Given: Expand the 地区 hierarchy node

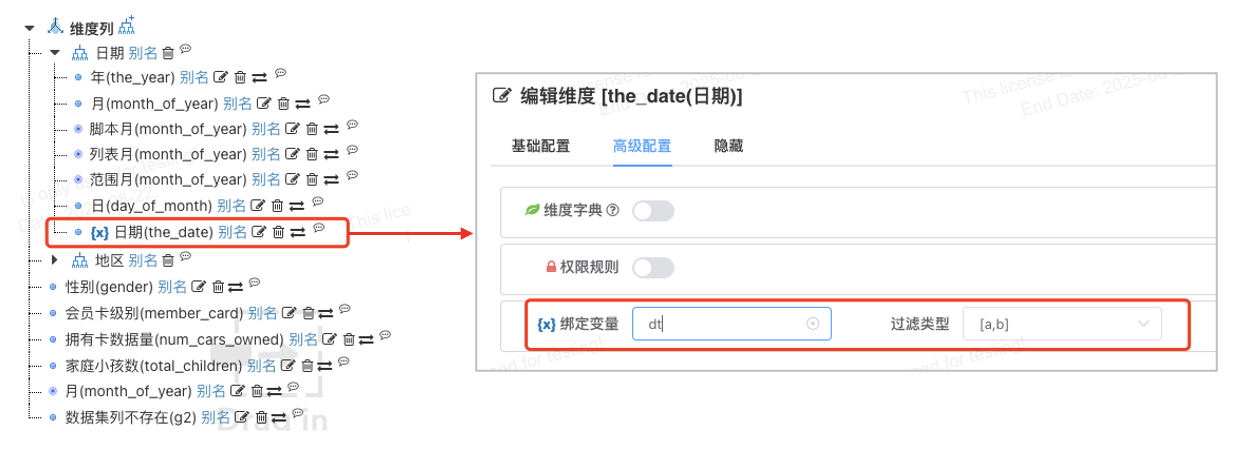Looking at the screenshot, I should coord(55,260).
